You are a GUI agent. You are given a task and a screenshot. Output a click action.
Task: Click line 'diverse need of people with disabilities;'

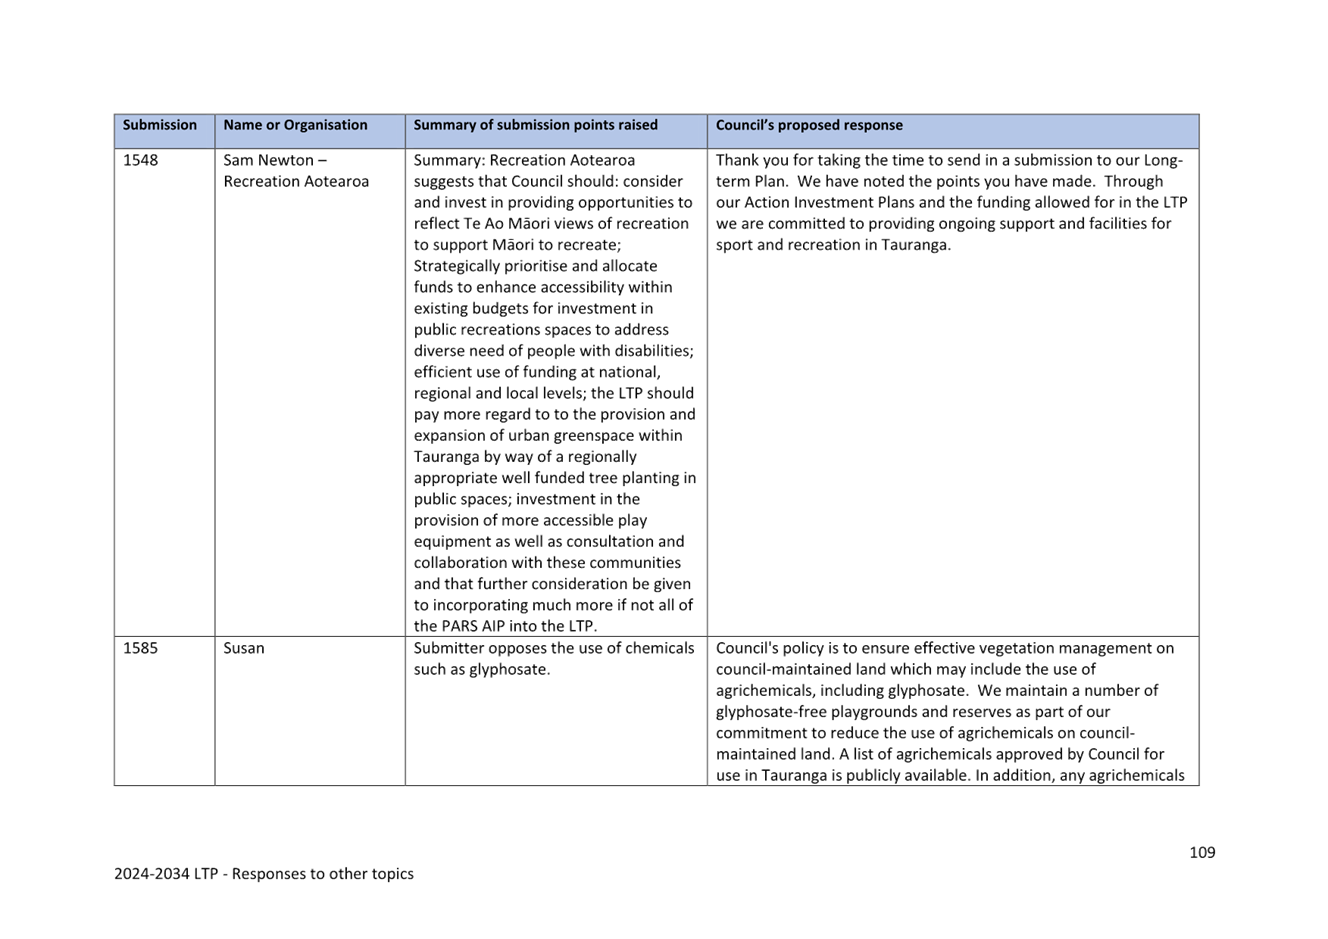pyautogui.click(x=553, y=351)
